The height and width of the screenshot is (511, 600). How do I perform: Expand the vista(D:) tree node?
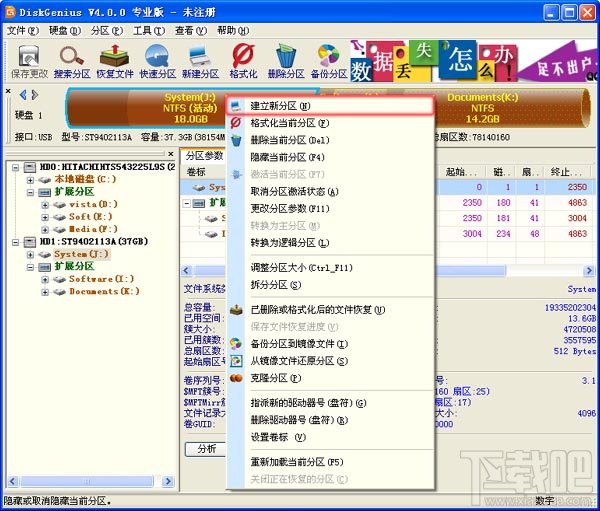coord(45,205)
